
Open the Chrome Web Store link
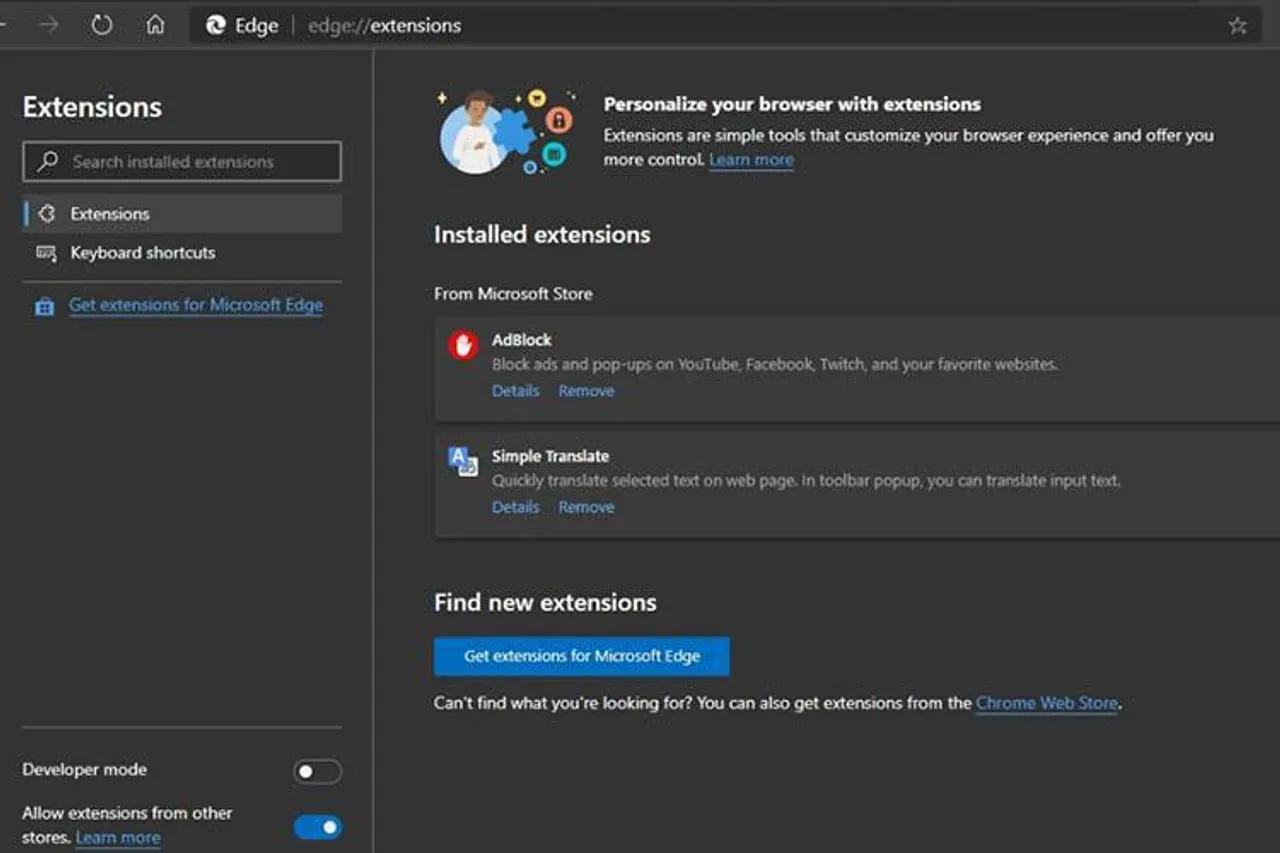tap(1046, 703)
